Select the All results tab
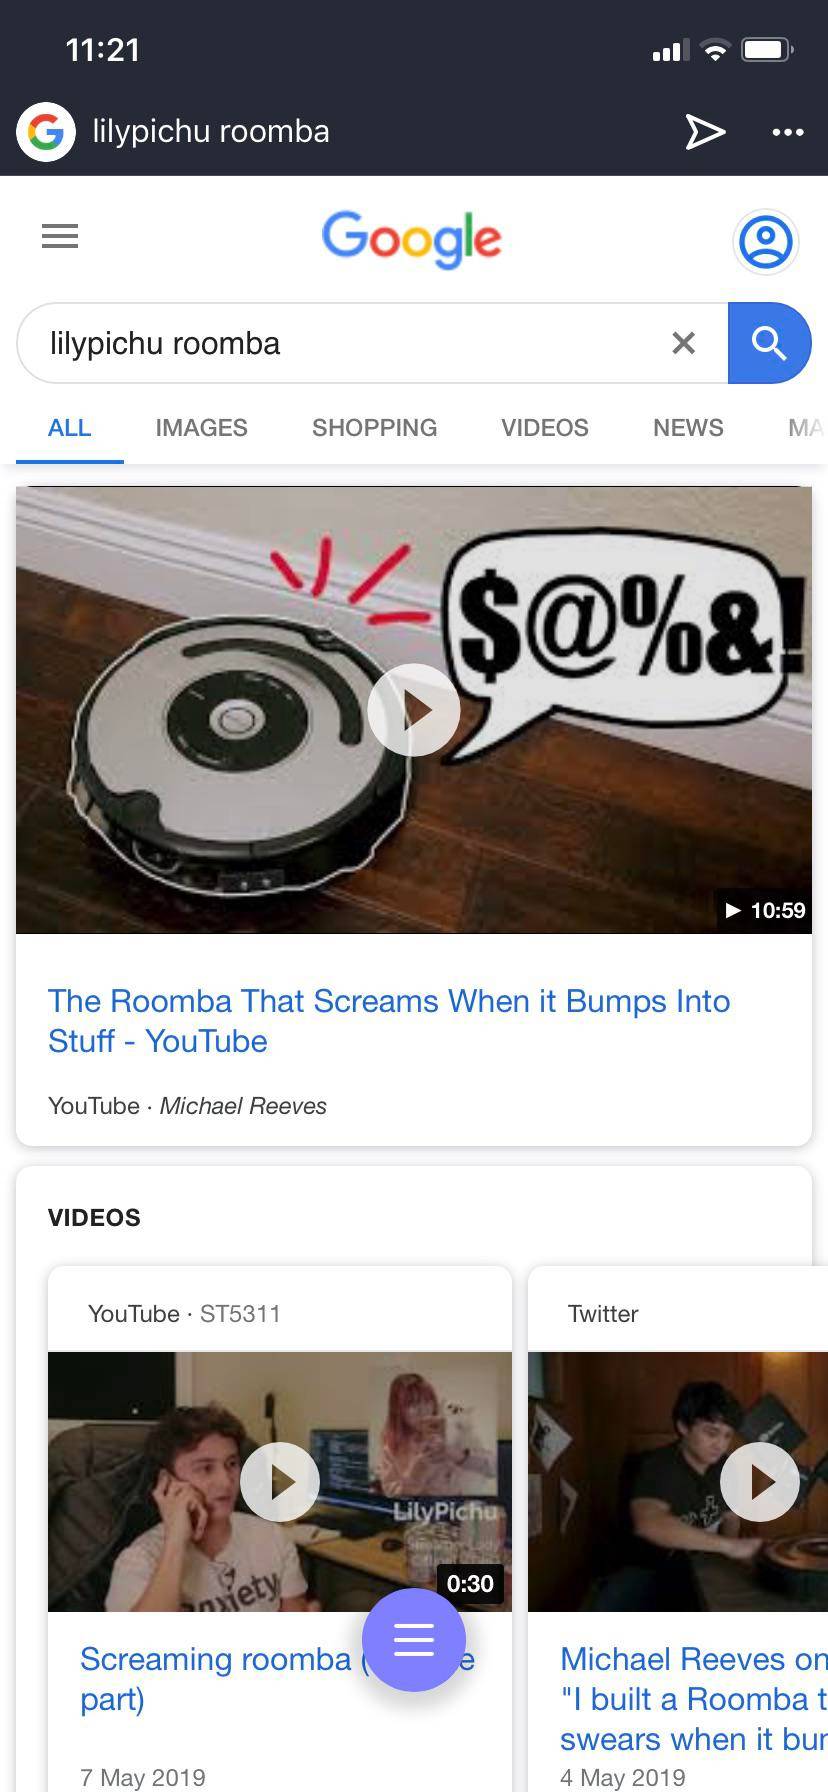Screen dimensions: 828x1792 coord(70,428)
